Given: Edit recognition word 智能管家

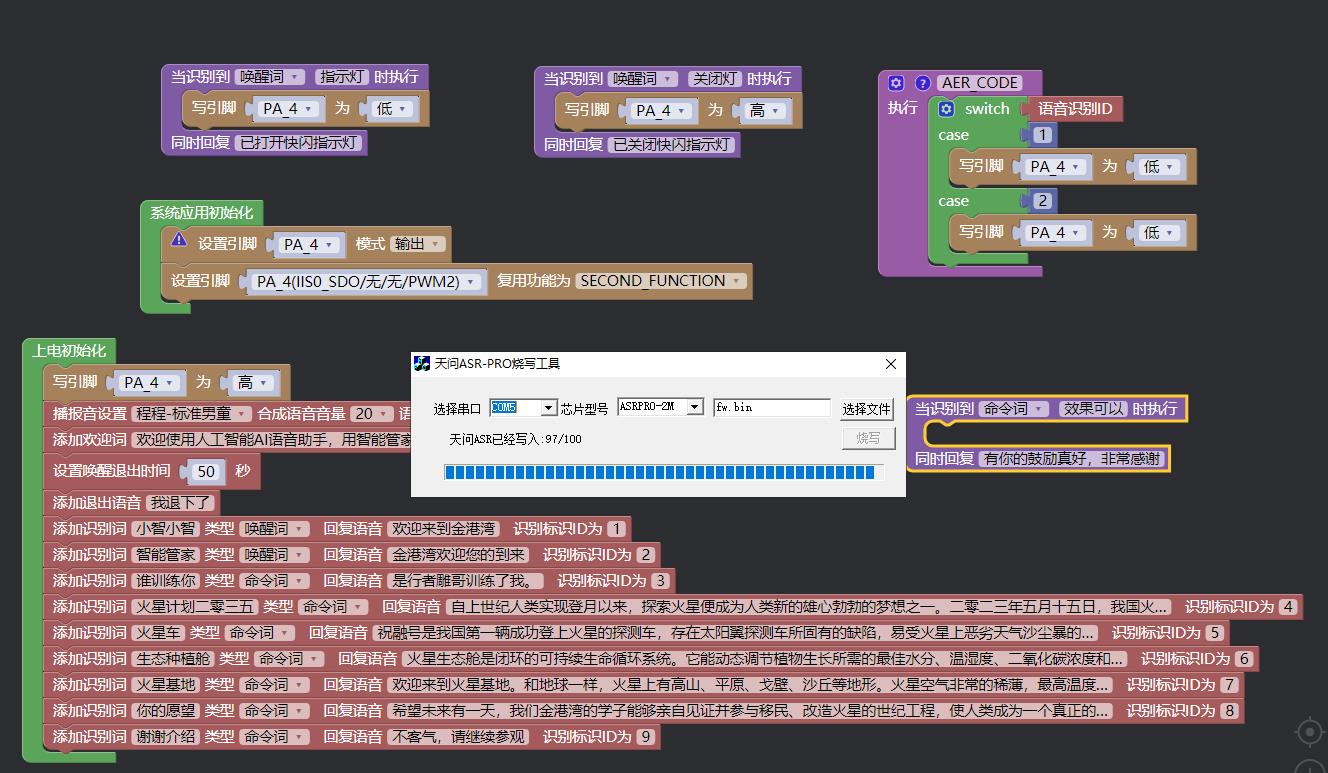Looking at the screenshot, I should coord(165,555).
